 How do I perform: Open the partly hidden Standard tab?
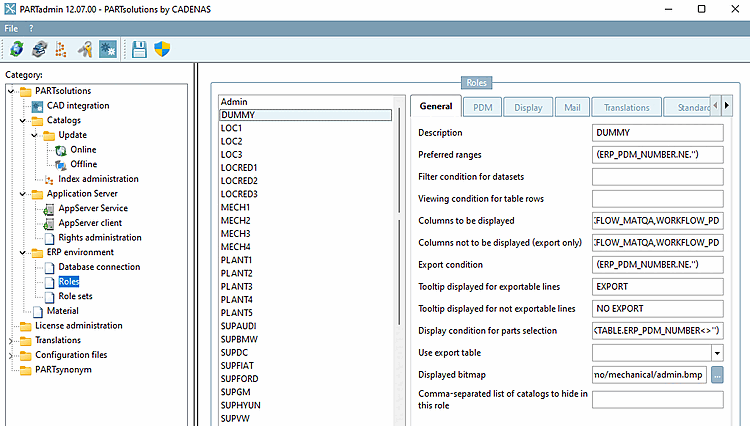pyautogui.click(x=688, y=108)
